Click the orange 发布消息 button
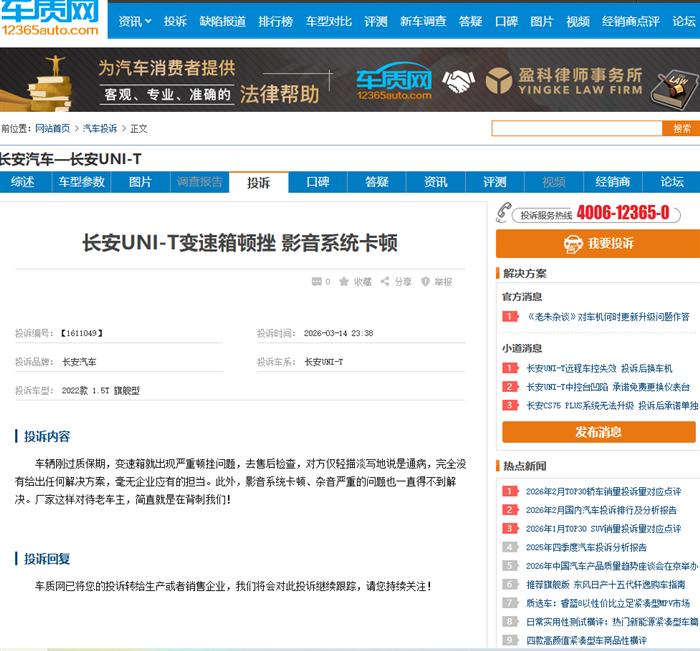700x651 pixels. 597,432
